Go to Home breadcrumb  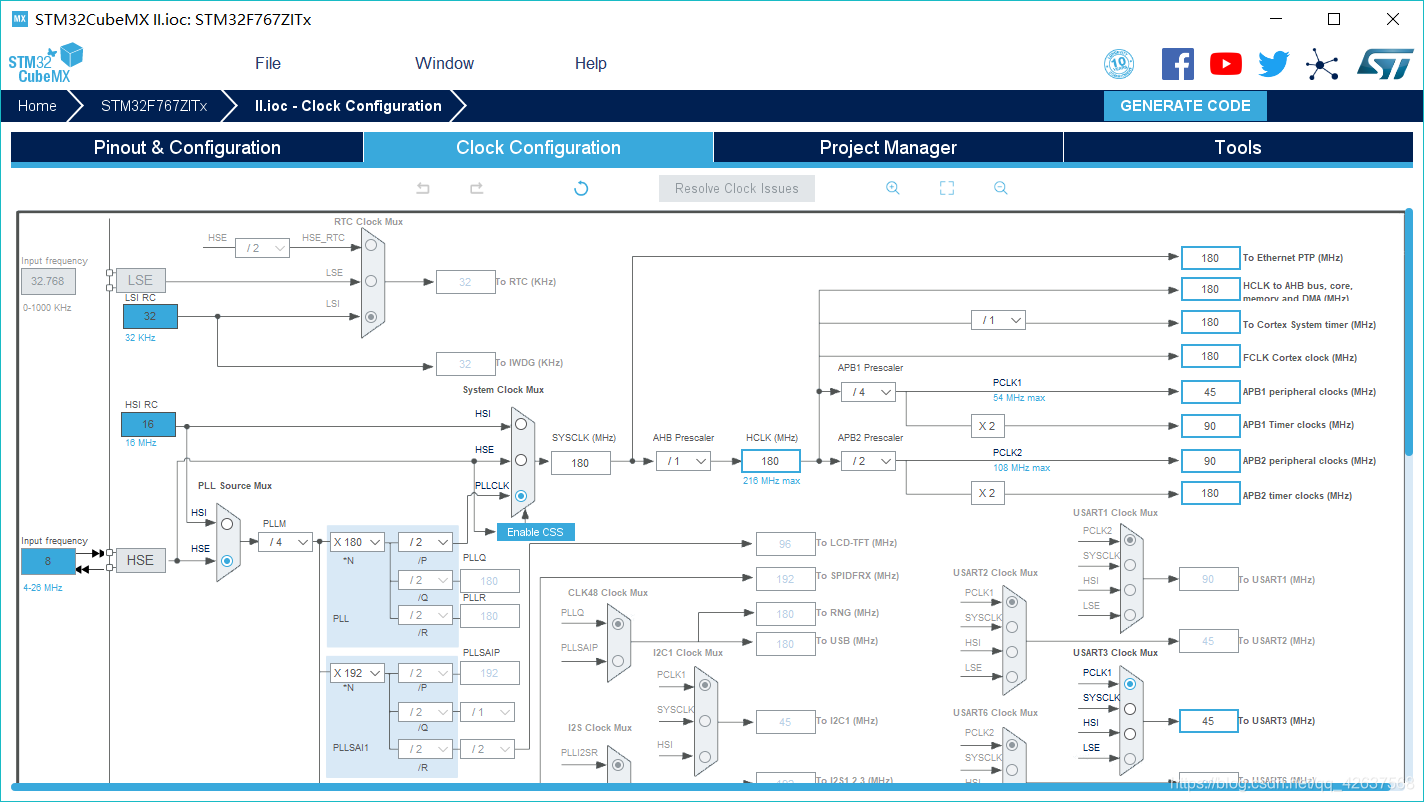tap(37, 106)
